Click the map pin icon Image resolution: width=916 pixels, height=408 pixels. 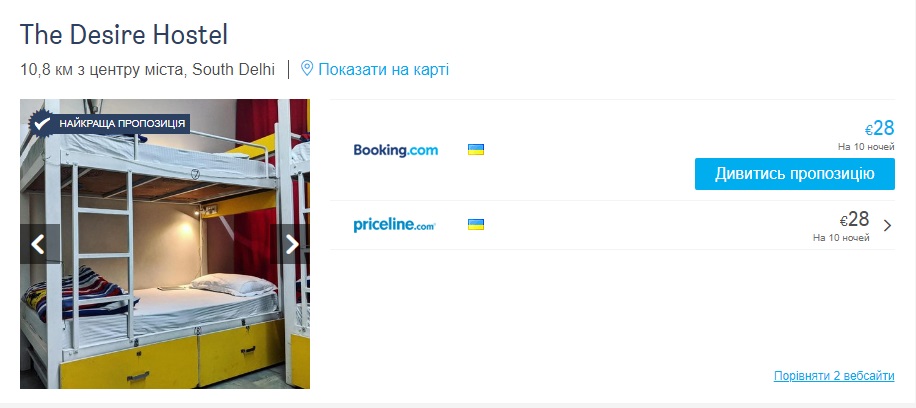click(x=307, y=69)
